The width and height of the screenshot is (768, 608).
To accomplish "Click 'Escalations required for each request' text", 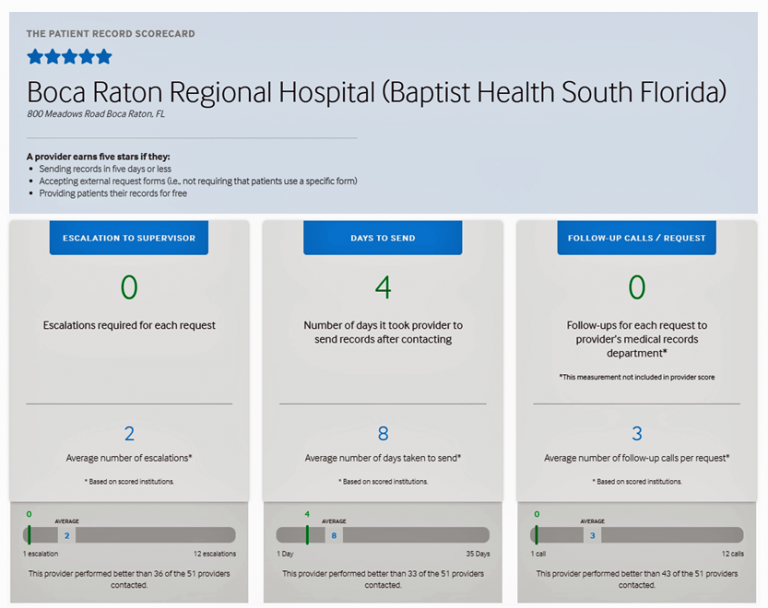I will [129, 325].
